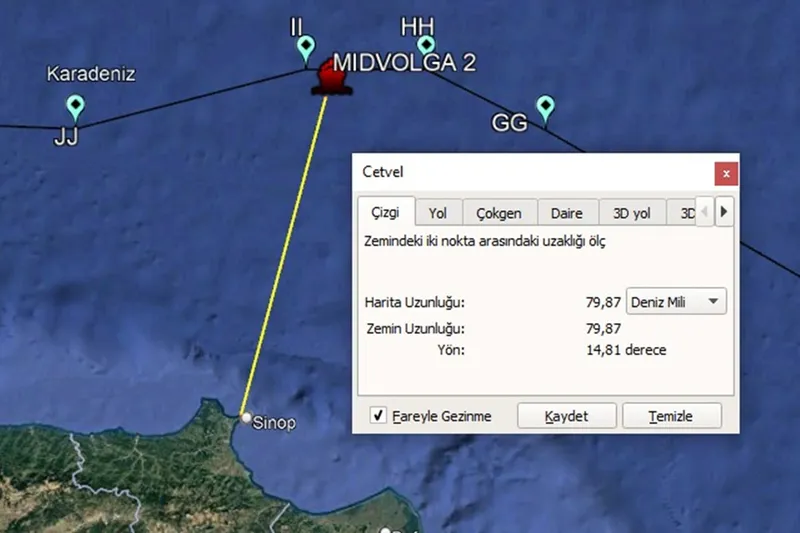Click the JJ placemark pin
The height and width of the screenshot is (533, 800).
click(74, 106)
